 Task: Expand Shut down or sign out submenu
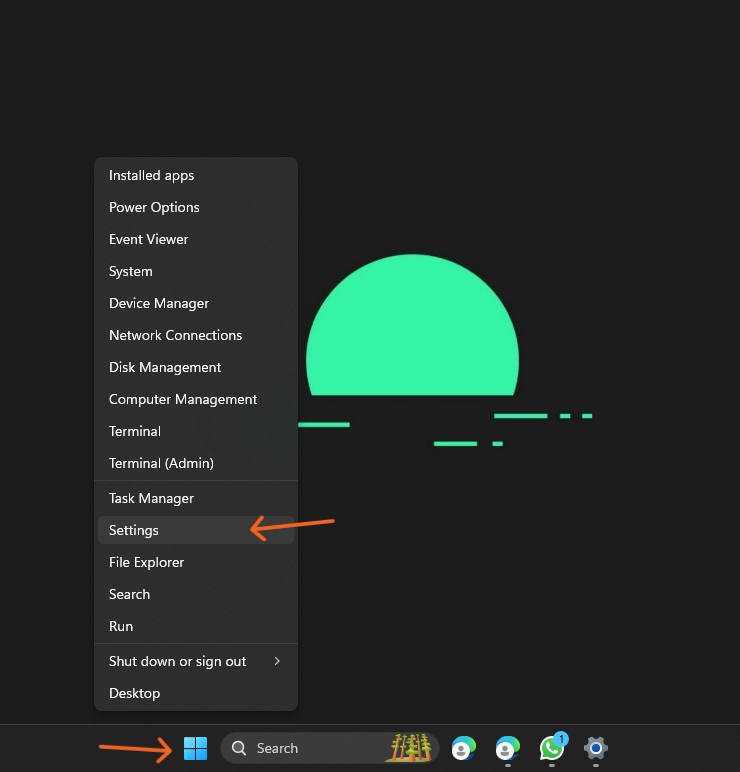(196, 661)
